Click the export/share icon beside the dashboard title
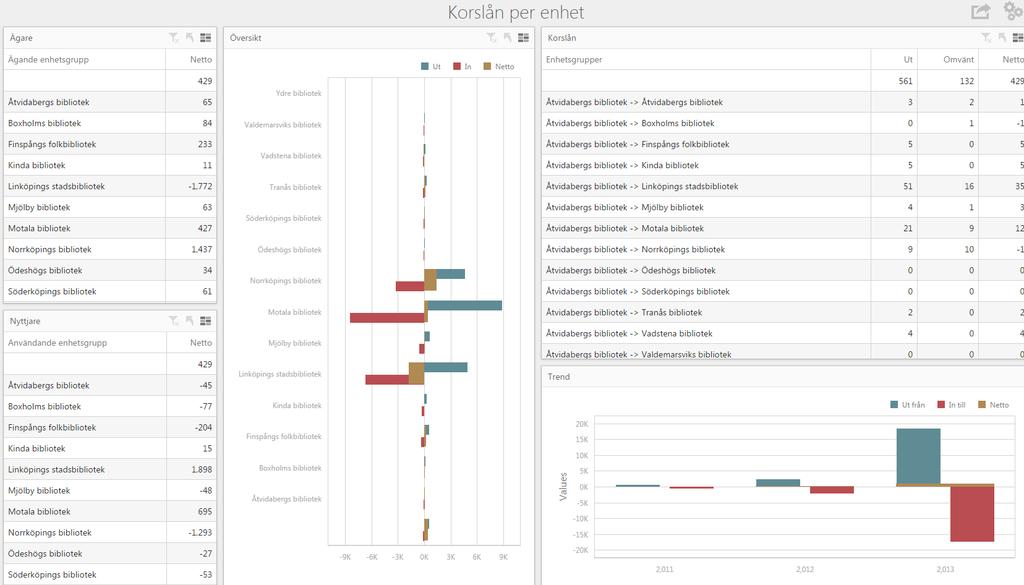Image resolution: width=1024 pixels, height=585 pixels. point(980,11)
